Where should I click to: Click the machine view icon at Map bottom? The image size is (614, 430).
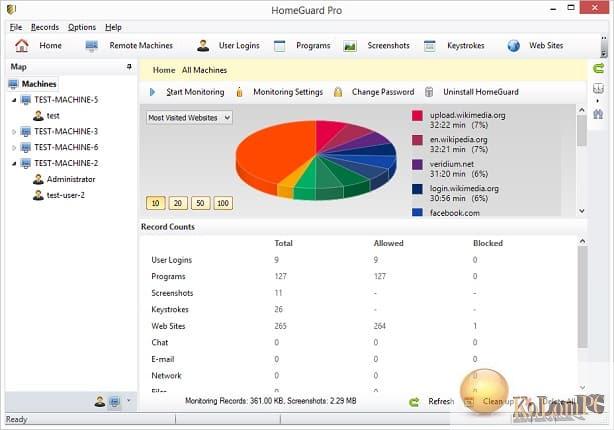tap(115, 401)
